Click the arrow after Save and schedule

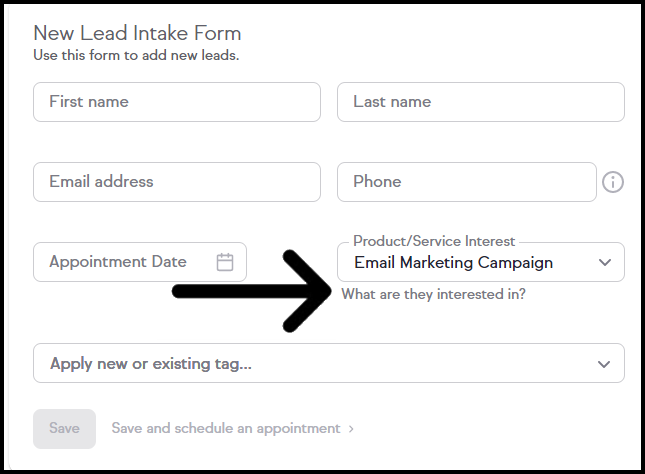[x=351, y=429]
